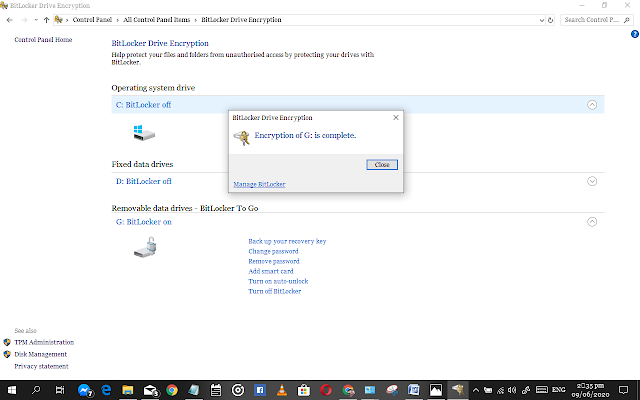Open Facebook app from taskbar
Screen dimensions: 640x400
260,390
